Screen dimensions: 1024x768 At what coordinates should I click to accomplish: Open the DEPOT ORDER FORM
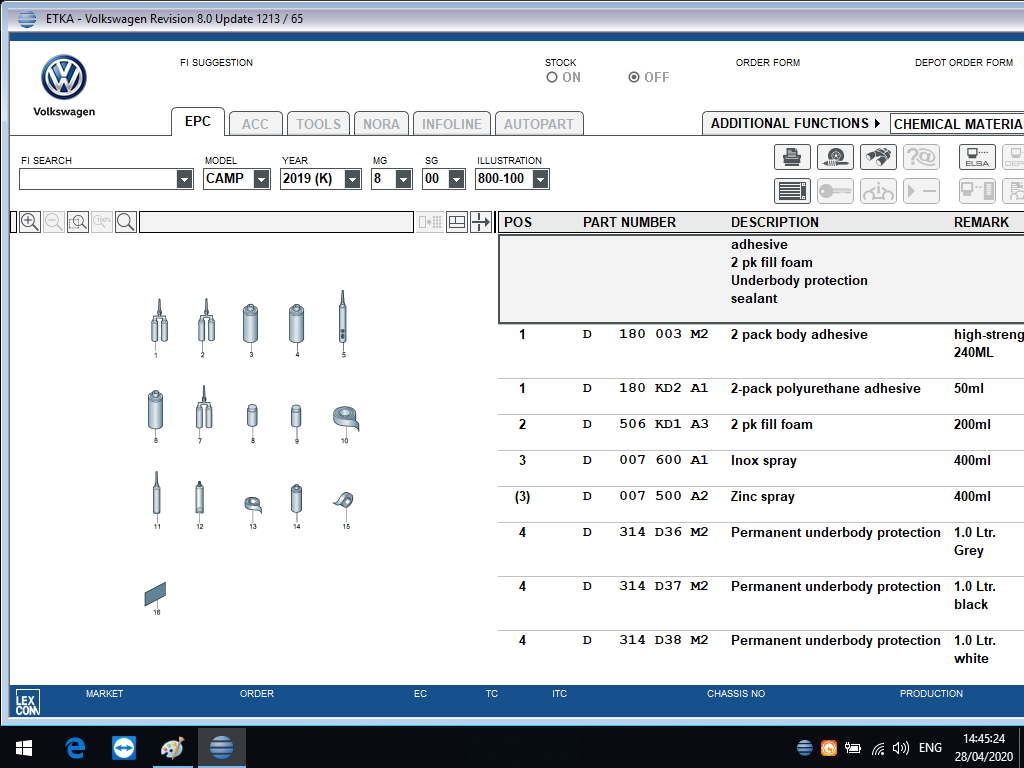[x=964, y=63]
